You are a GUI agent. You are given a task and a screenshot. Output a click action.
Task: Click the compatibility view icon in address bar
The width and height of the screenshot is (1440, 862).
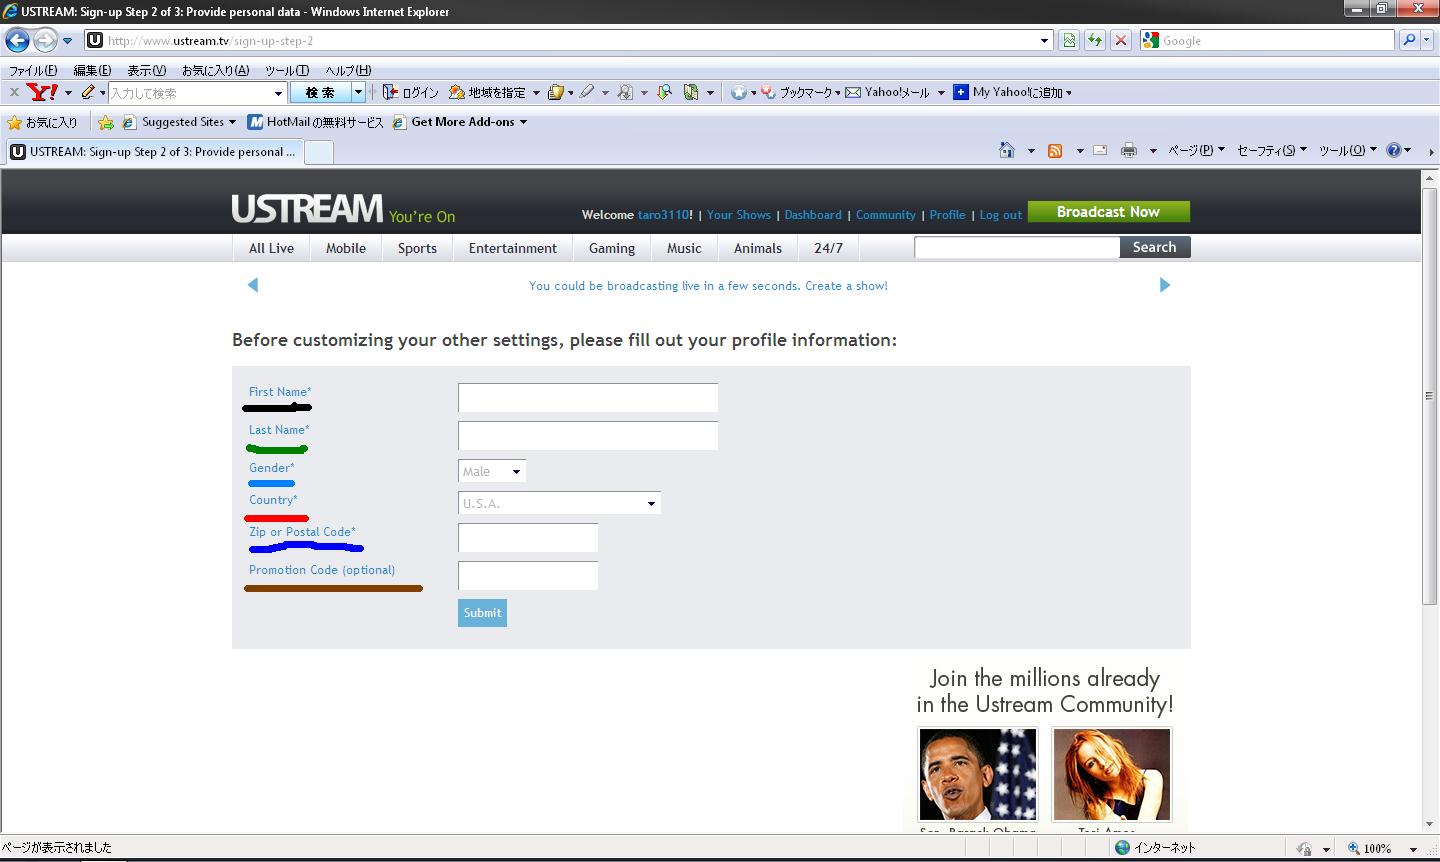pos(1069,41)
